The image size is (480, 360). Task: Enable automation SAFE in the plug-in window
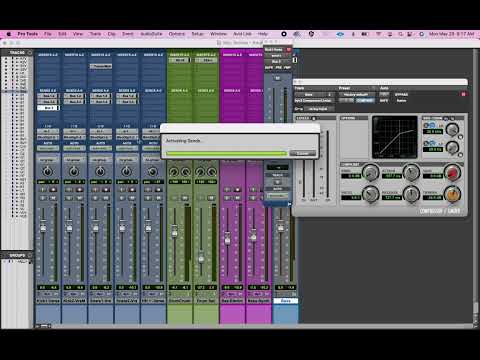[x=384, y=100]
